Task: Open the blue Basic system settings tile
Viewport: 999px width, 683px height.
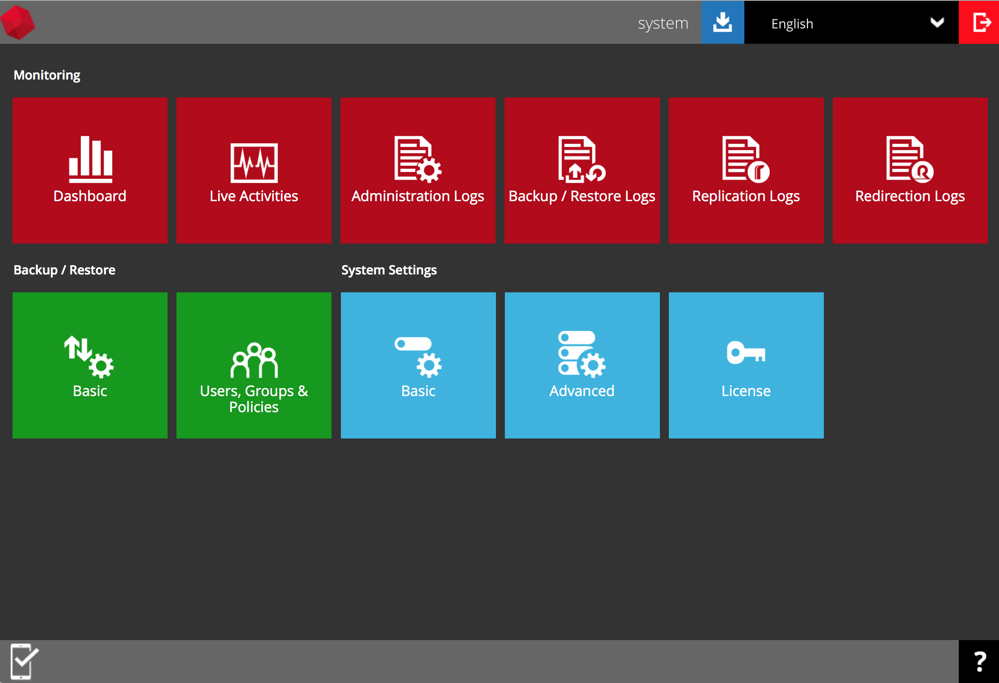Action: pyautogui.click(x=418, y=365)
